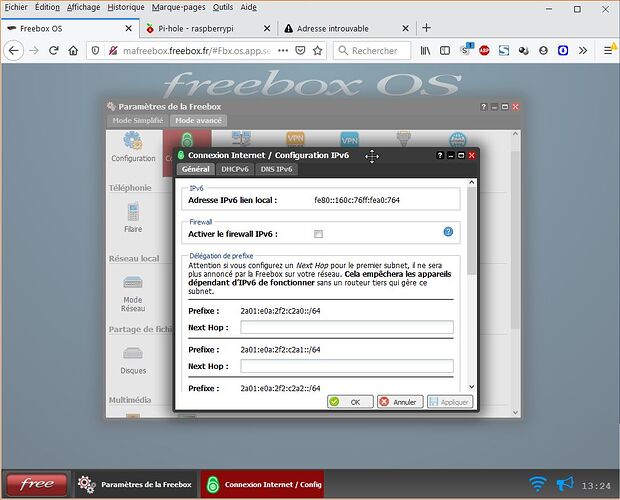
Task: Click the OK button
Action: [x=350, y=402]
